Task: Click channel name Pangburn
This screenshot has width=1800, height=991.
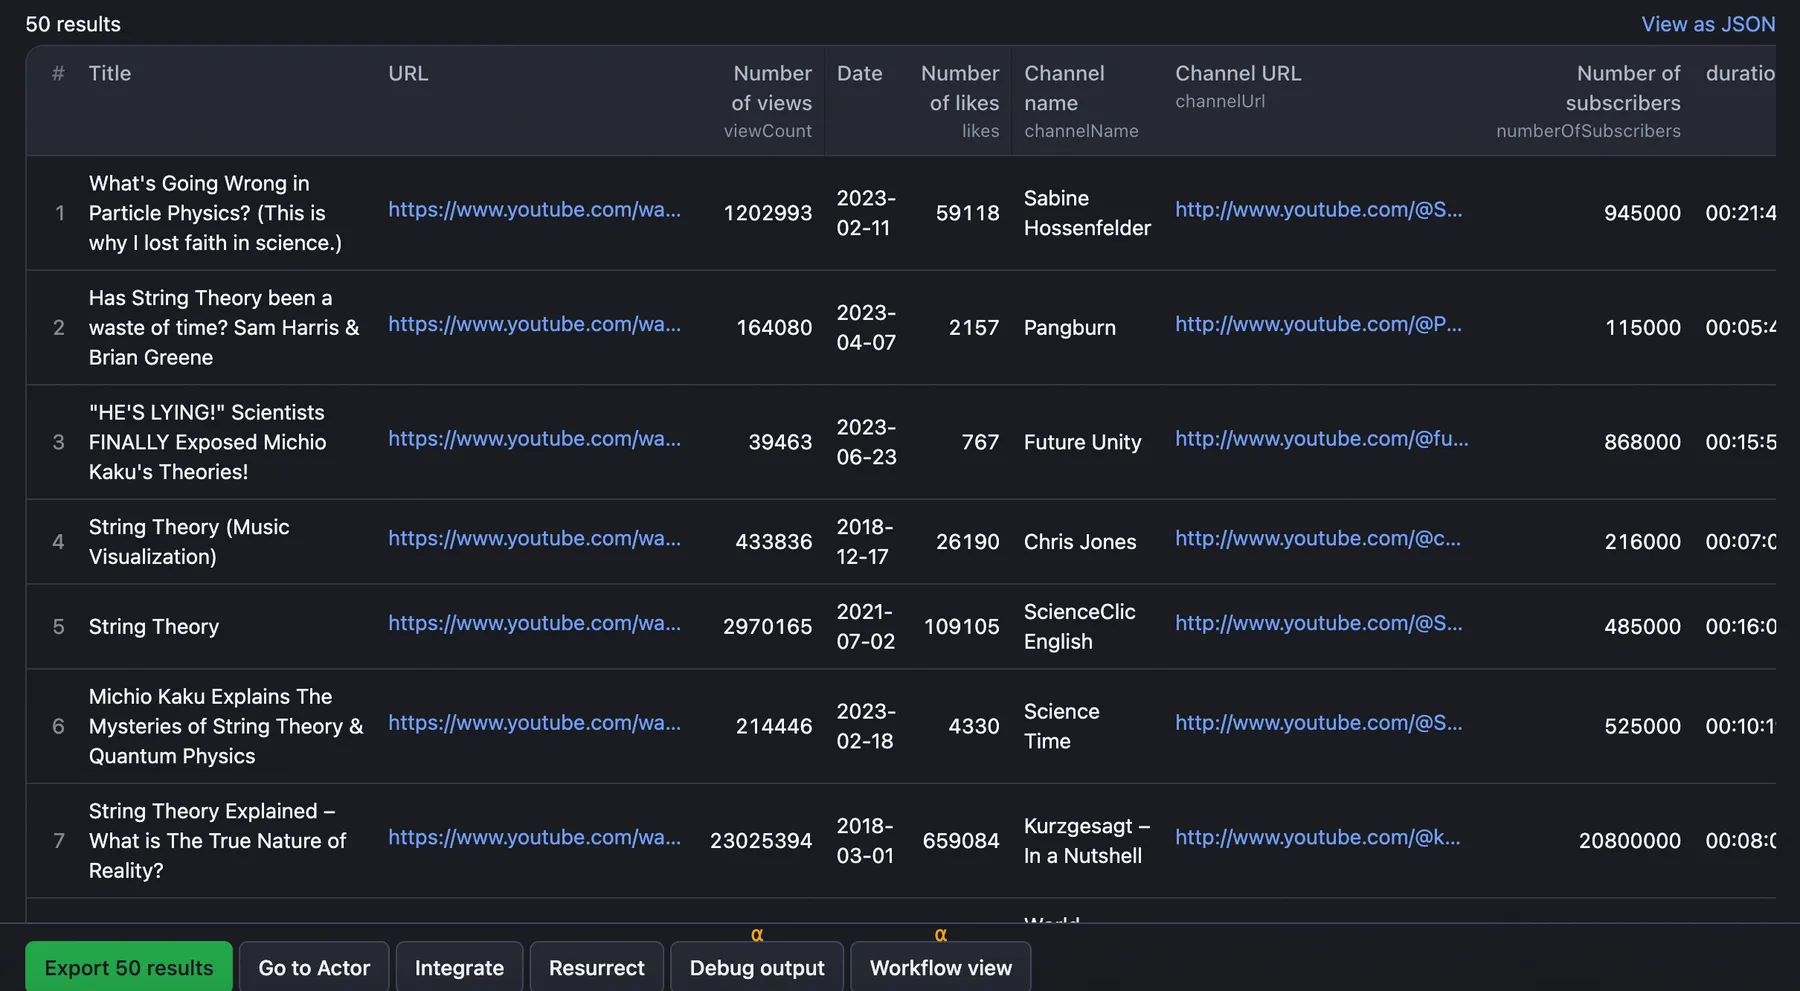Action: pos(1070,328)
